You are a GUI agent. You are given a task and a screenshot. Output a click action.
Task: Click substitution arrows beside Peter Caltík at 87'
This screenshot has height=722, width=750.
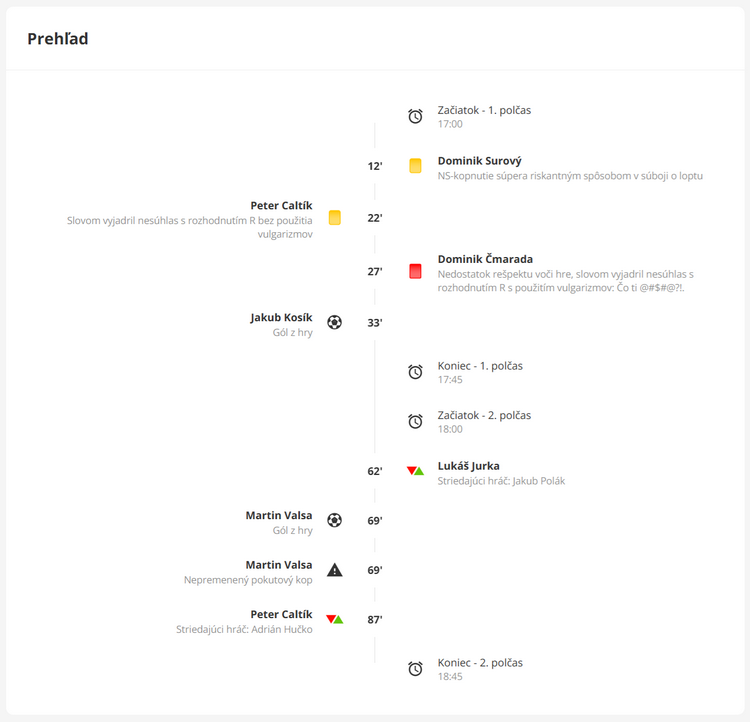pos(335,619)
